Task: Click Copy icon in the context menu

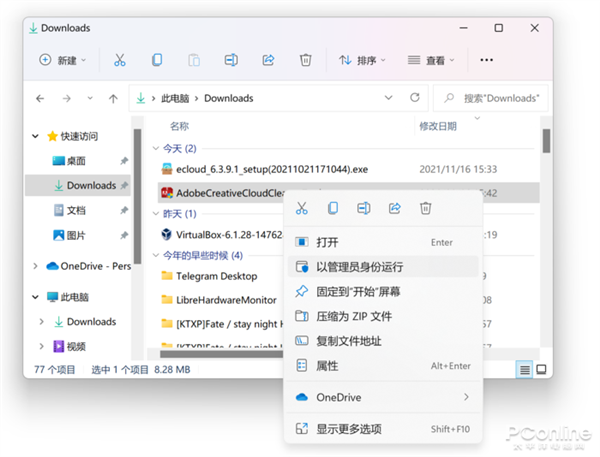Action: (333, 208)
